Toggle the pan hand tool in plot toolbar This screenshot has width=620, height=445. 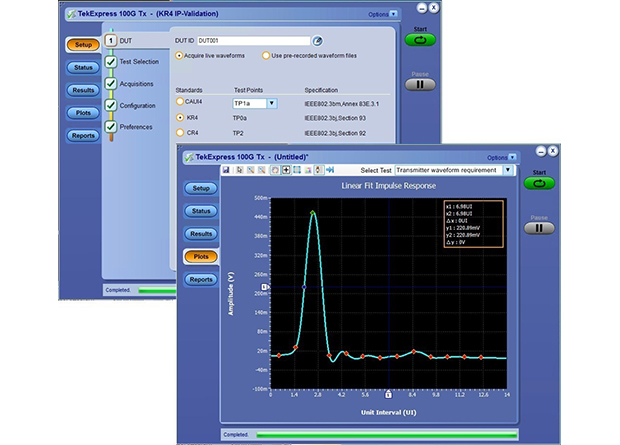275,170
